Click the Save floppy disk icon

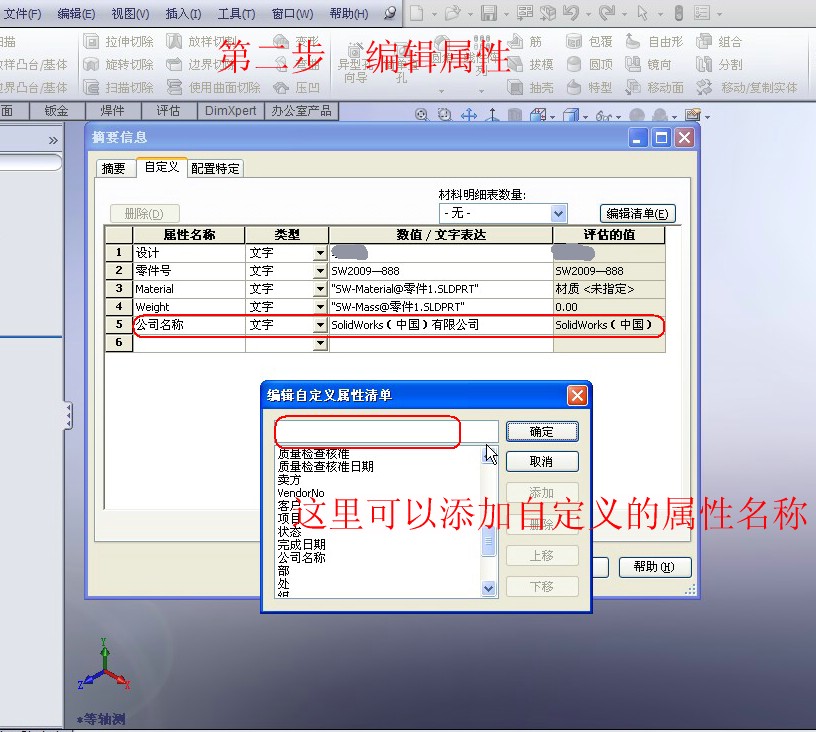click(488, 13)
